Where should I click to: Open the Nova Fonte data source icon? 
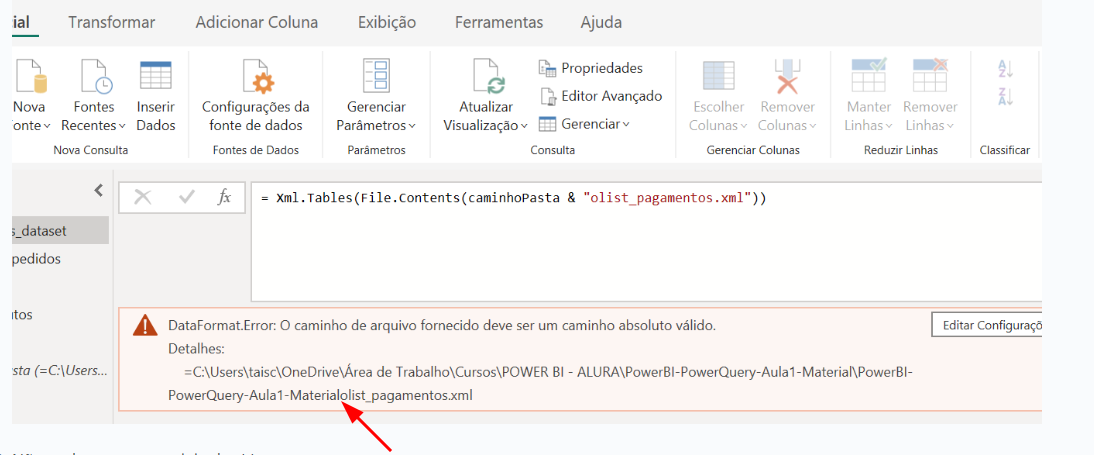click(30, 76)
